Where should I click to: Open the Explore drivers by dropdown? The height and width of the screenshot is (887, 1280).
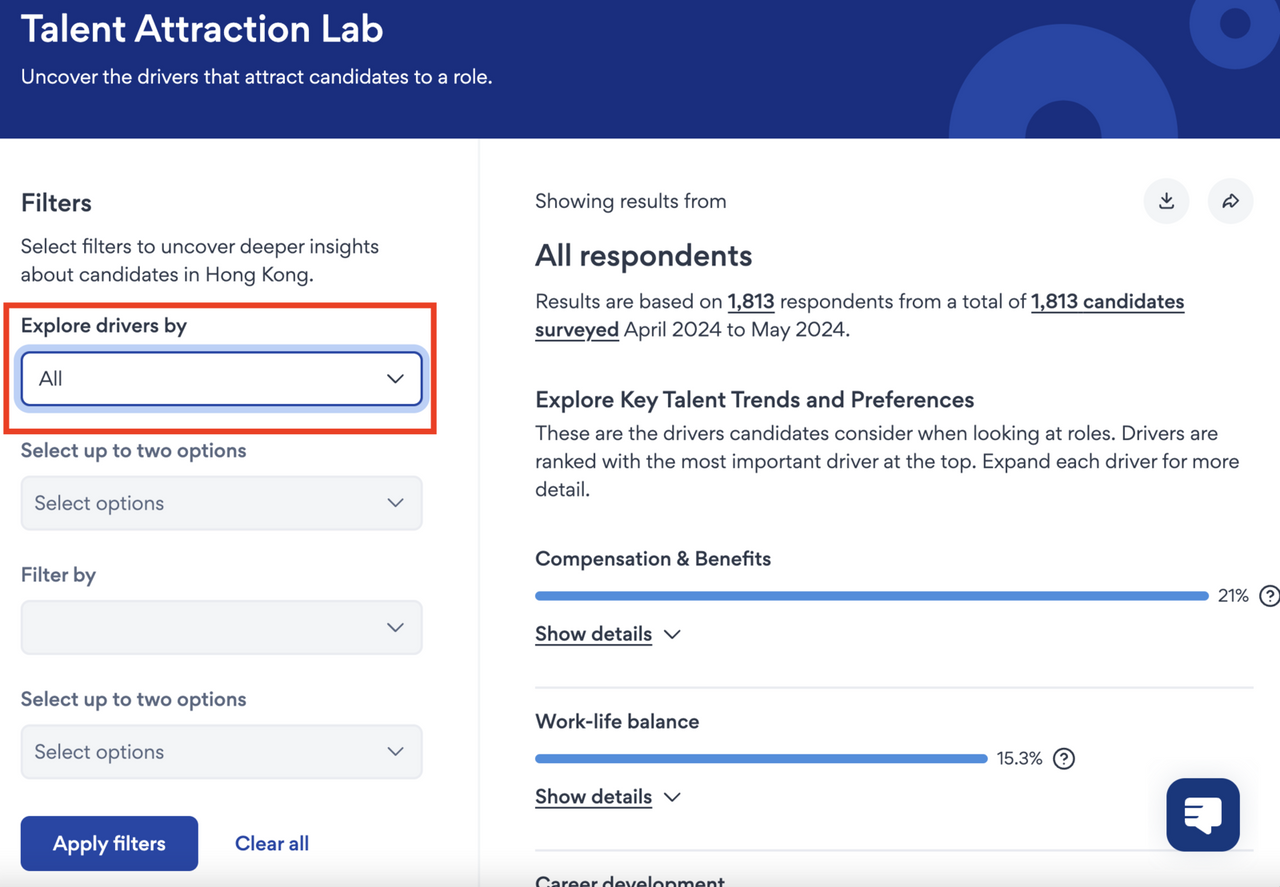[221, 379]
